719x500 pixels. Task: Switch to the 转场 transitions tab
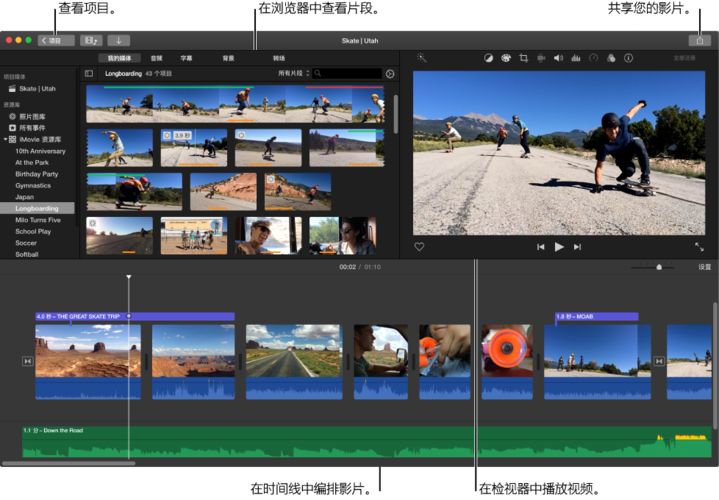279,58
